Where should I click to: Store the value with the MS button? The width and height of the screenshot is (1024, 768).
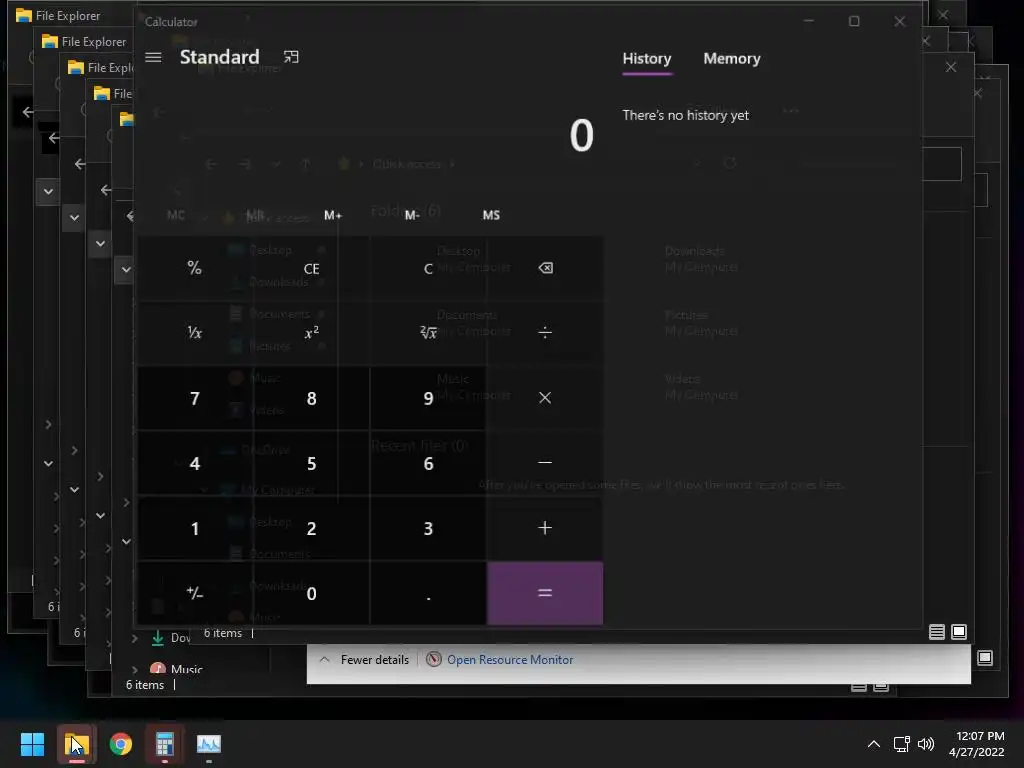[x=491, y=215]
